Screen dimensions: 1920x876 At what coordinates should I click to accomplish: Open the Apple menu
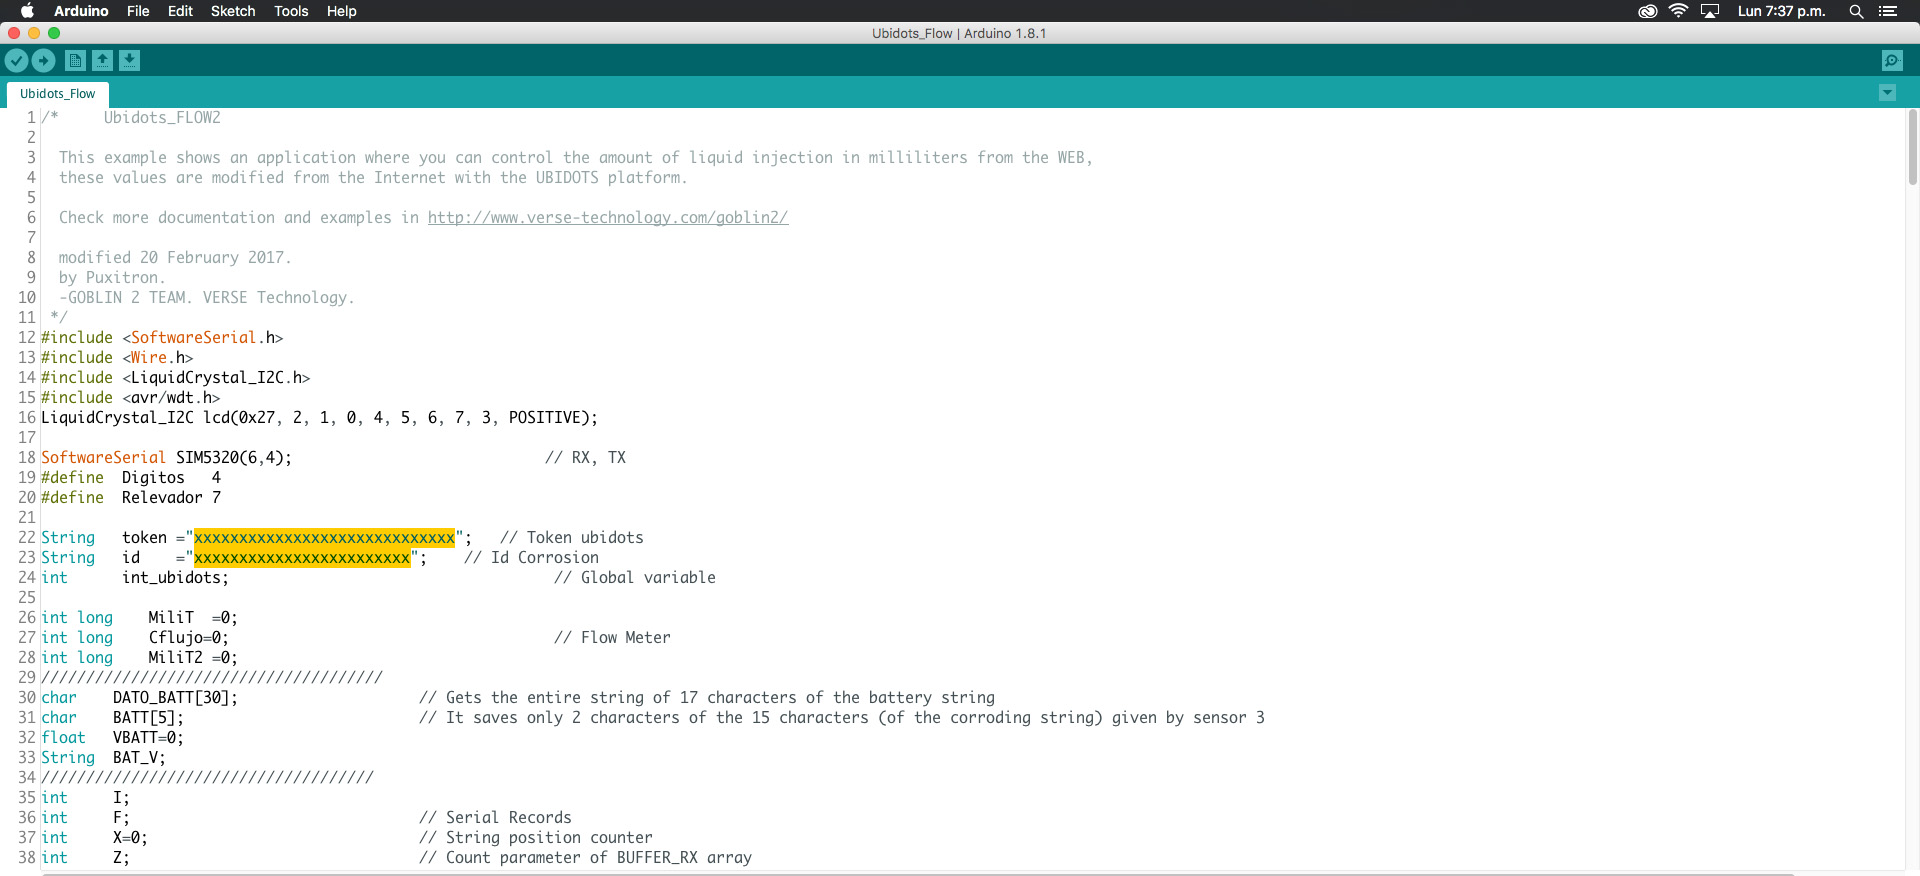pos(27,11)
